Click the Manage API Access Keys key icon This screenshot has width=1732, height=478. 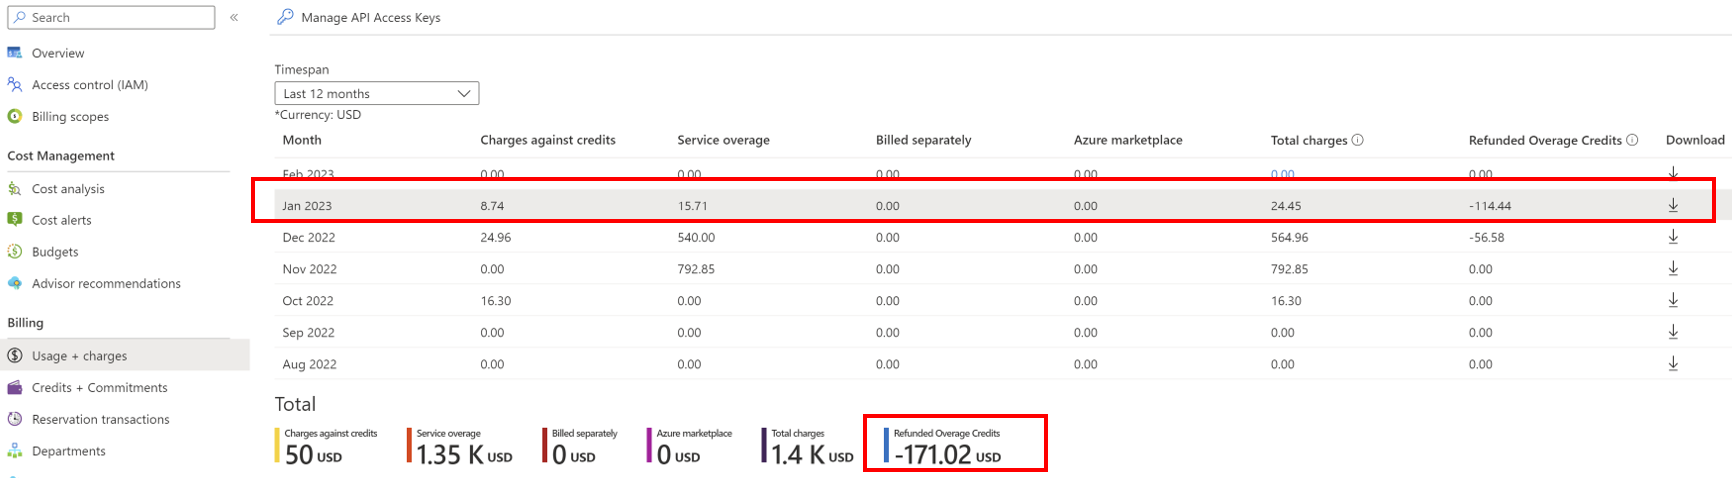click(285, 17)
